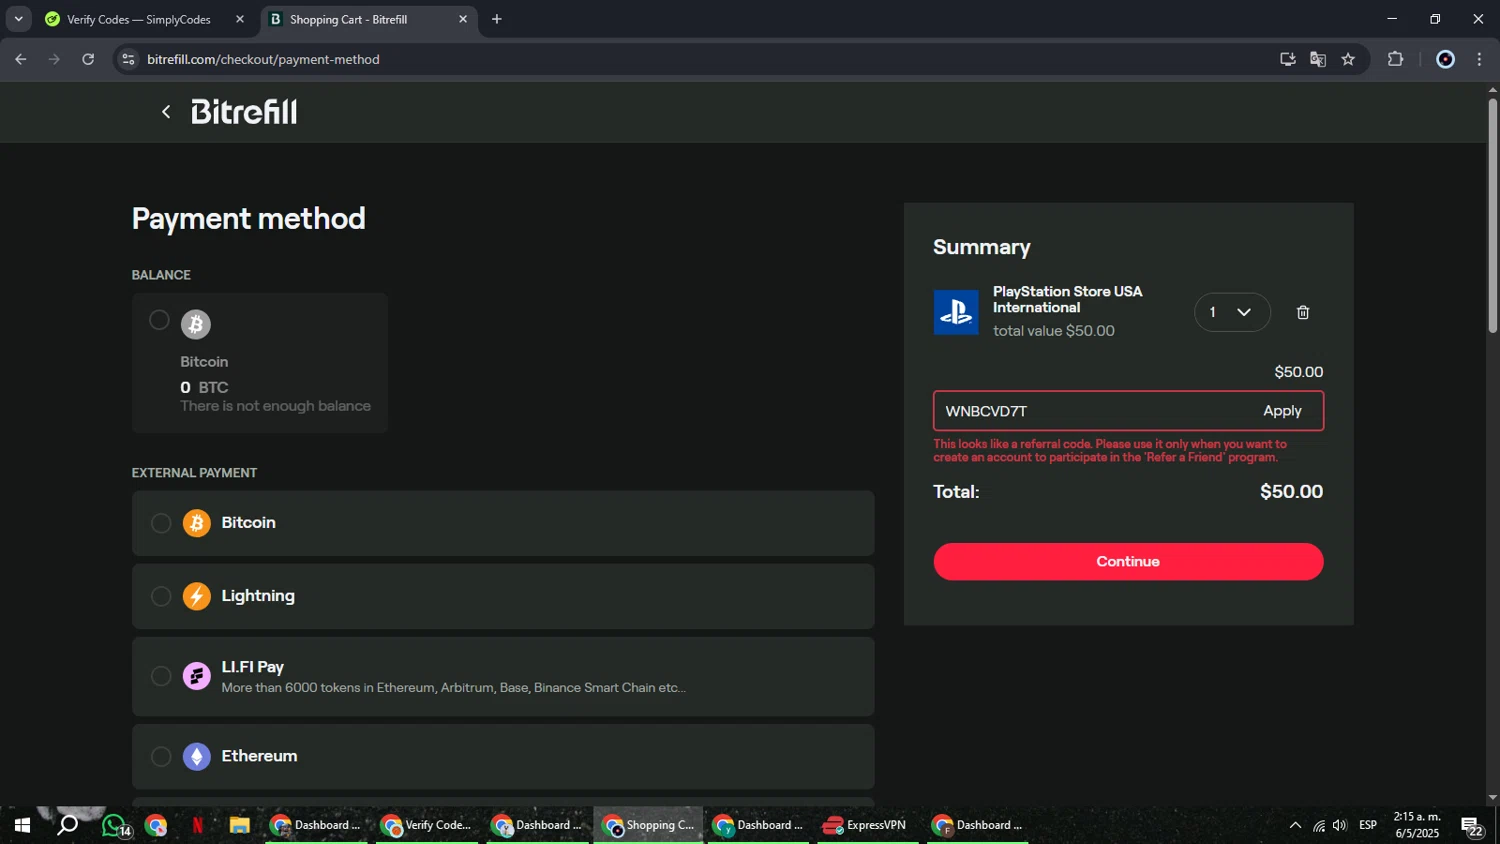Translate this page icon
Image resolution: width=1500 pixels, height=844 pixels.
coord(1318,59)
